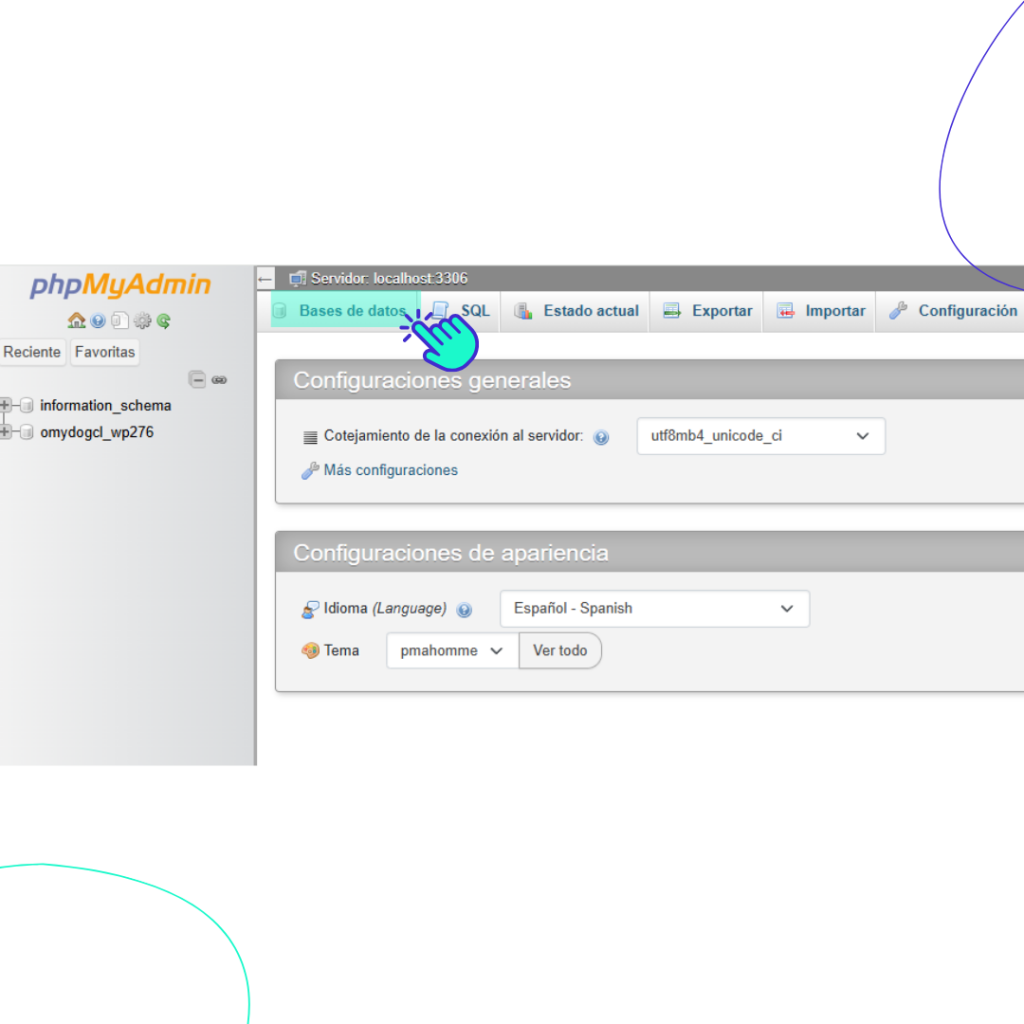Image resolution: width=1024 pixels, height=1024 pixels.
Task: Open the connection collation dropdown utf8mb4_unicode_ci
Action: click(x=761, y=436)
